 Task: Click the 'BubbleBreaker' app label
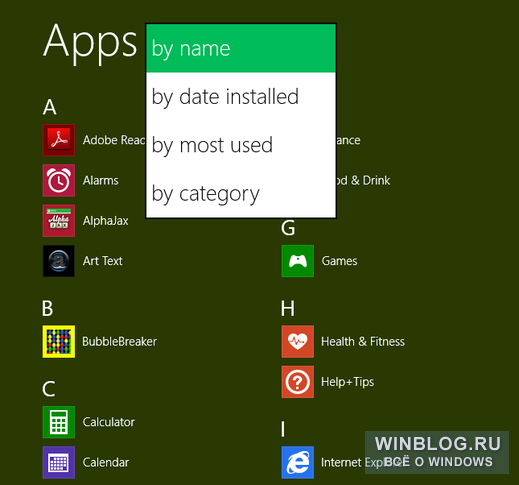click(x=120, y=342)
